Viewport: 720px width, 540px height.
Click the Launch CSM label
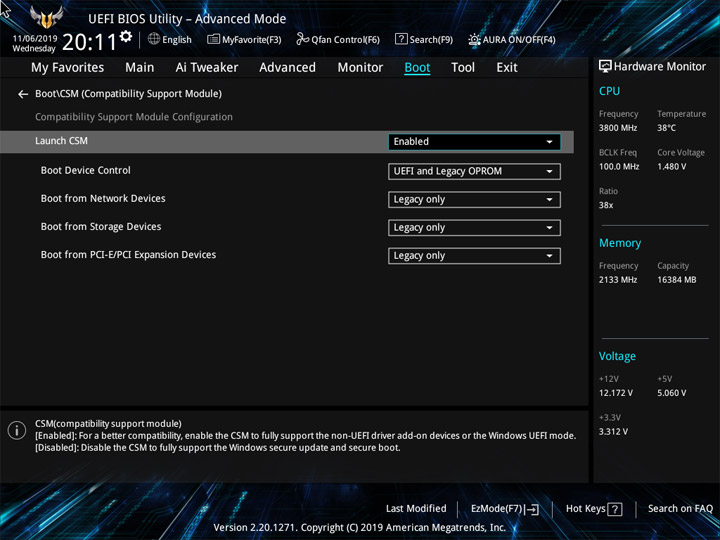click(62, 141)
